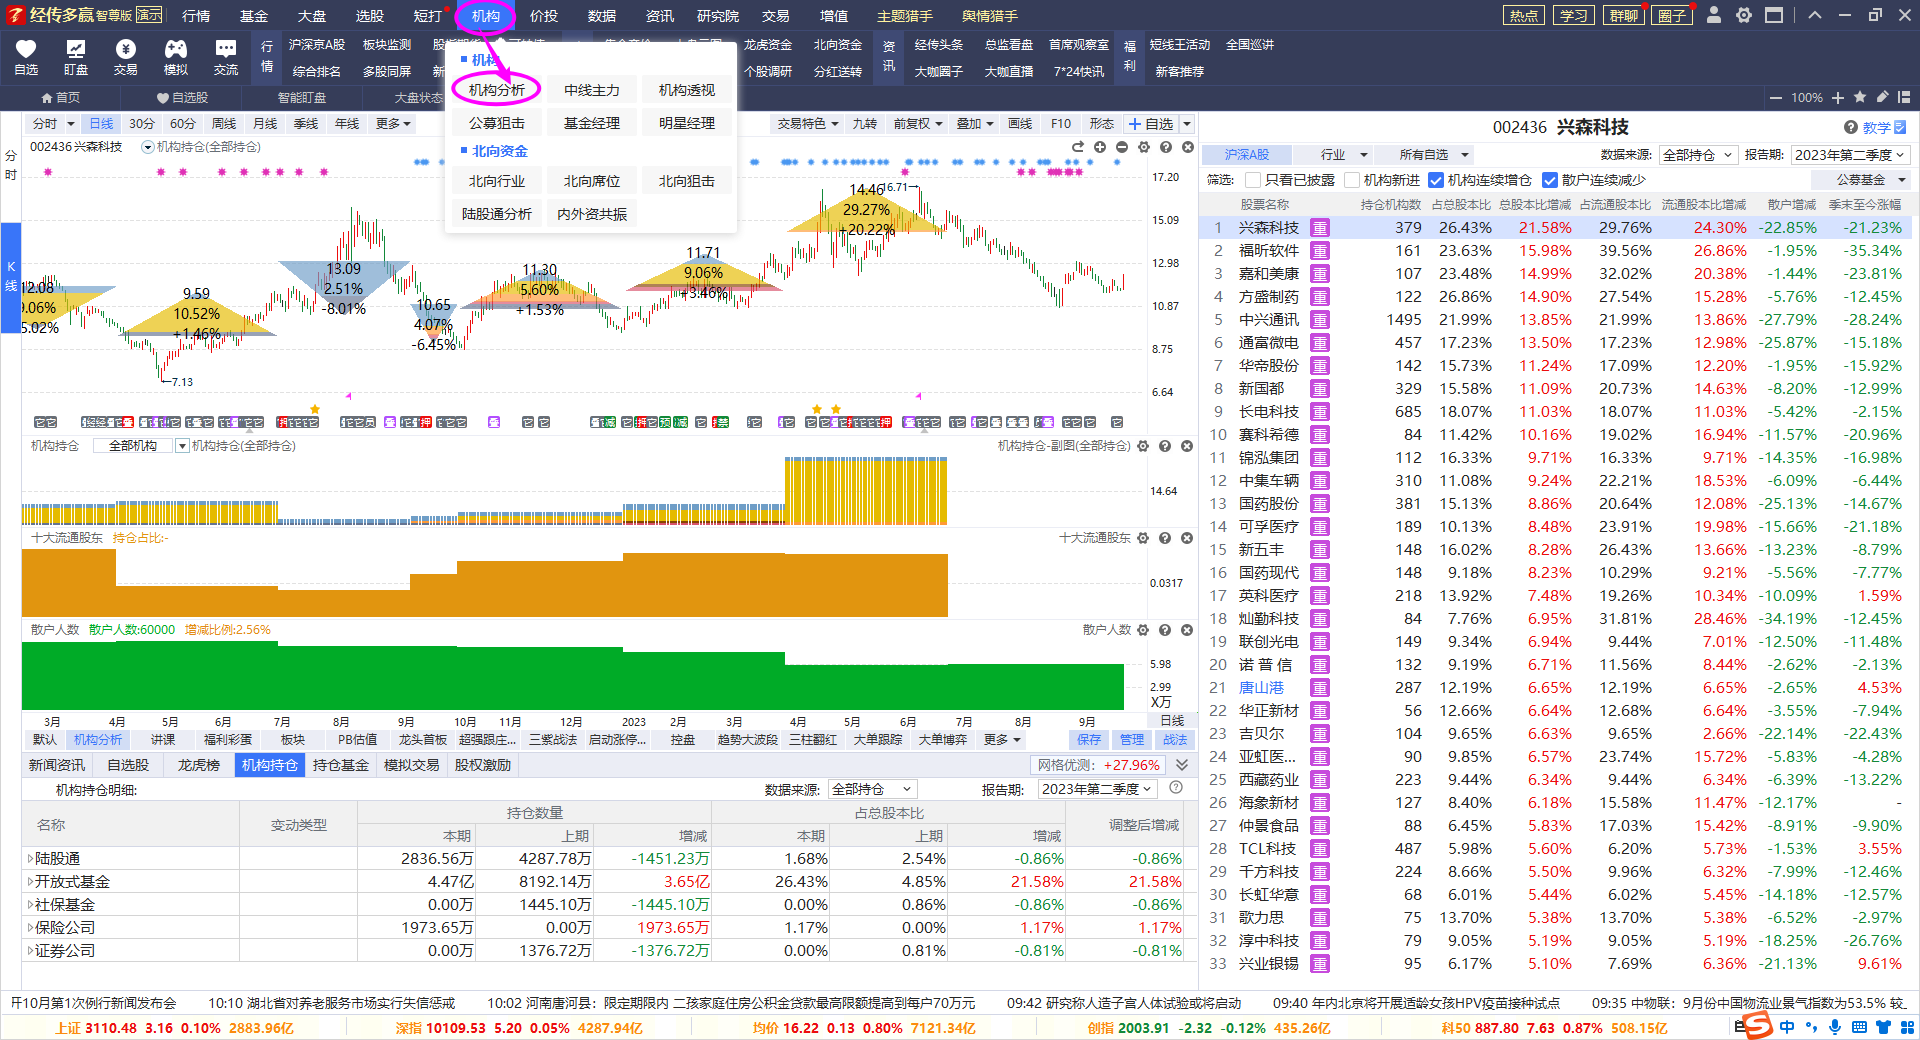Open main chart indicator settings gear
The width and height of the screenshot is (1920, 1040).
(x=1144, y=147)
